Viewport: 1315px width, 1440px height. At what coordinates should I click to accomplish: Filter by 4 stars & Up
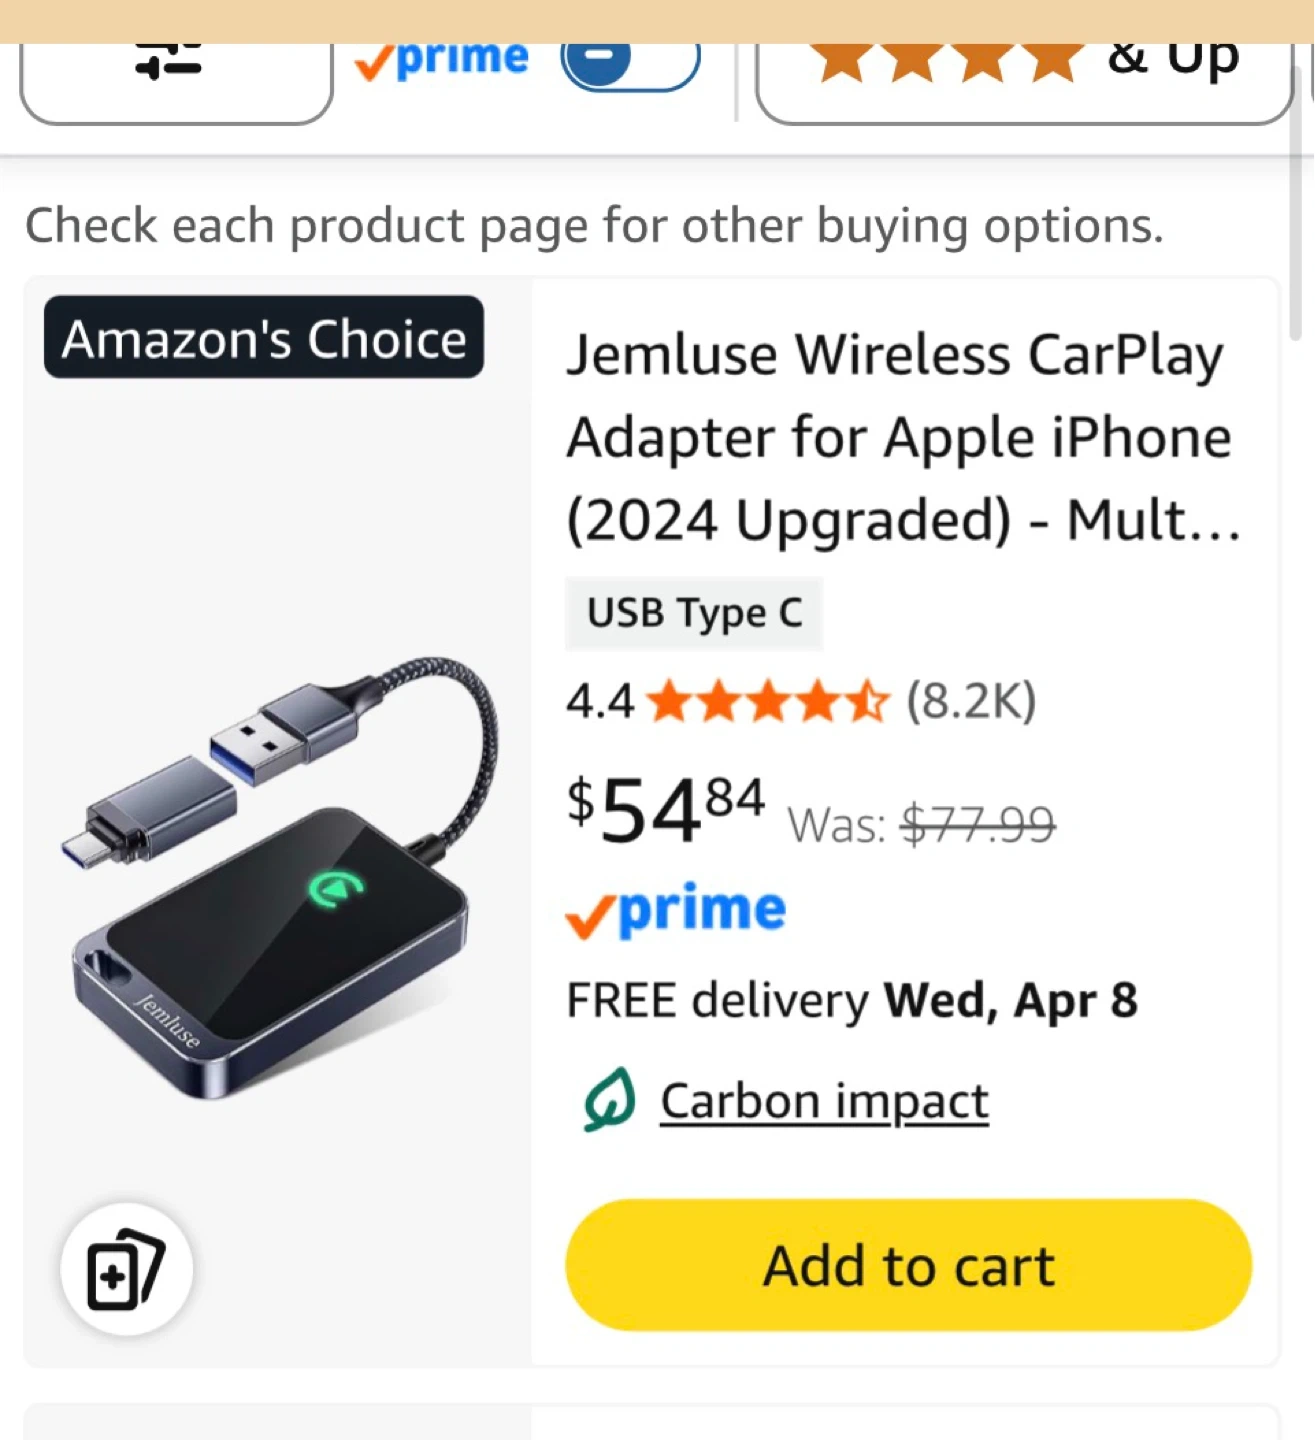pyautogui.click(x=1022, y=62)
